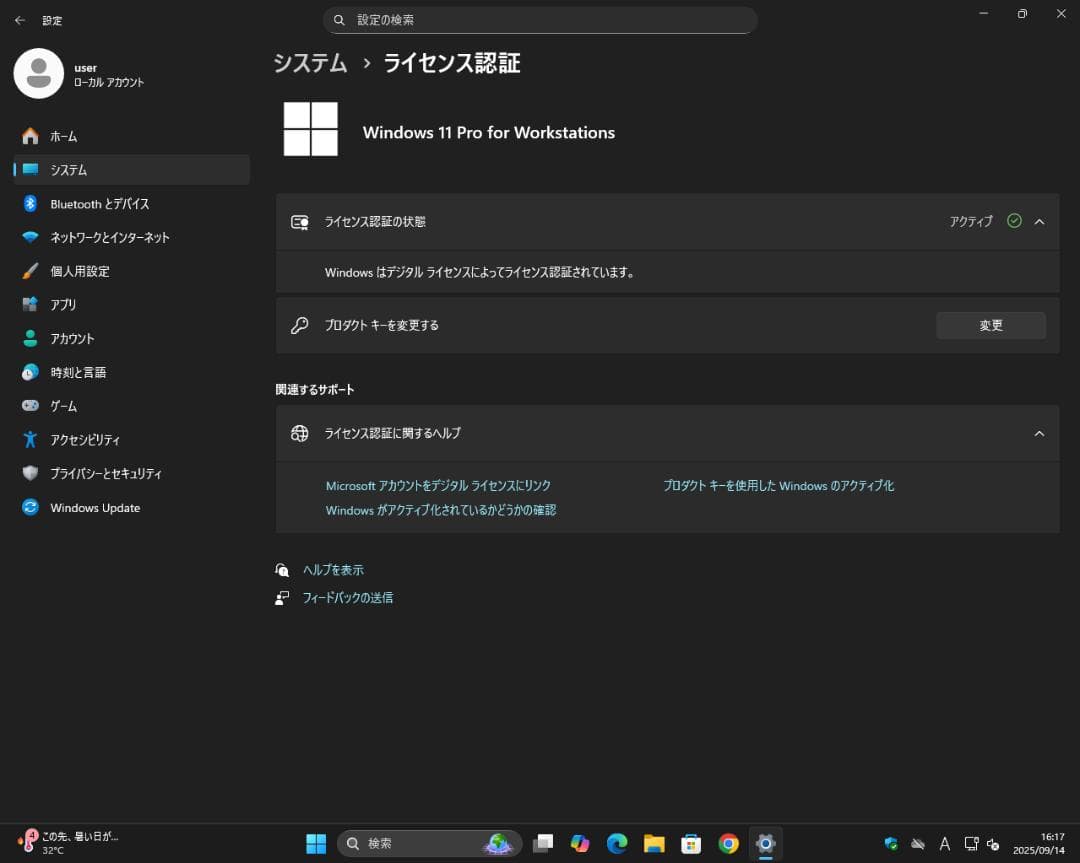Screen dimensions: 1080x863
Task: Click the 設定の検索 search field
Action: point(540,20)
